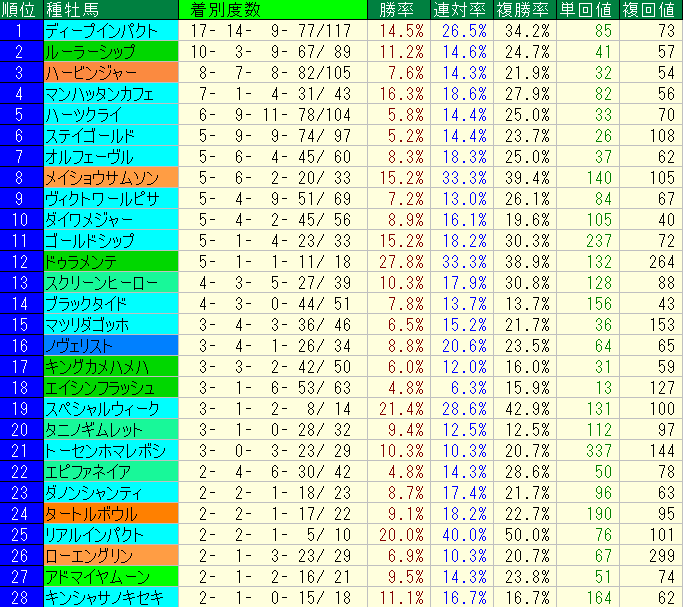This screenshot has height=607, width=683.
Task: Click rank number 28 cell
Action: (21, 597)
